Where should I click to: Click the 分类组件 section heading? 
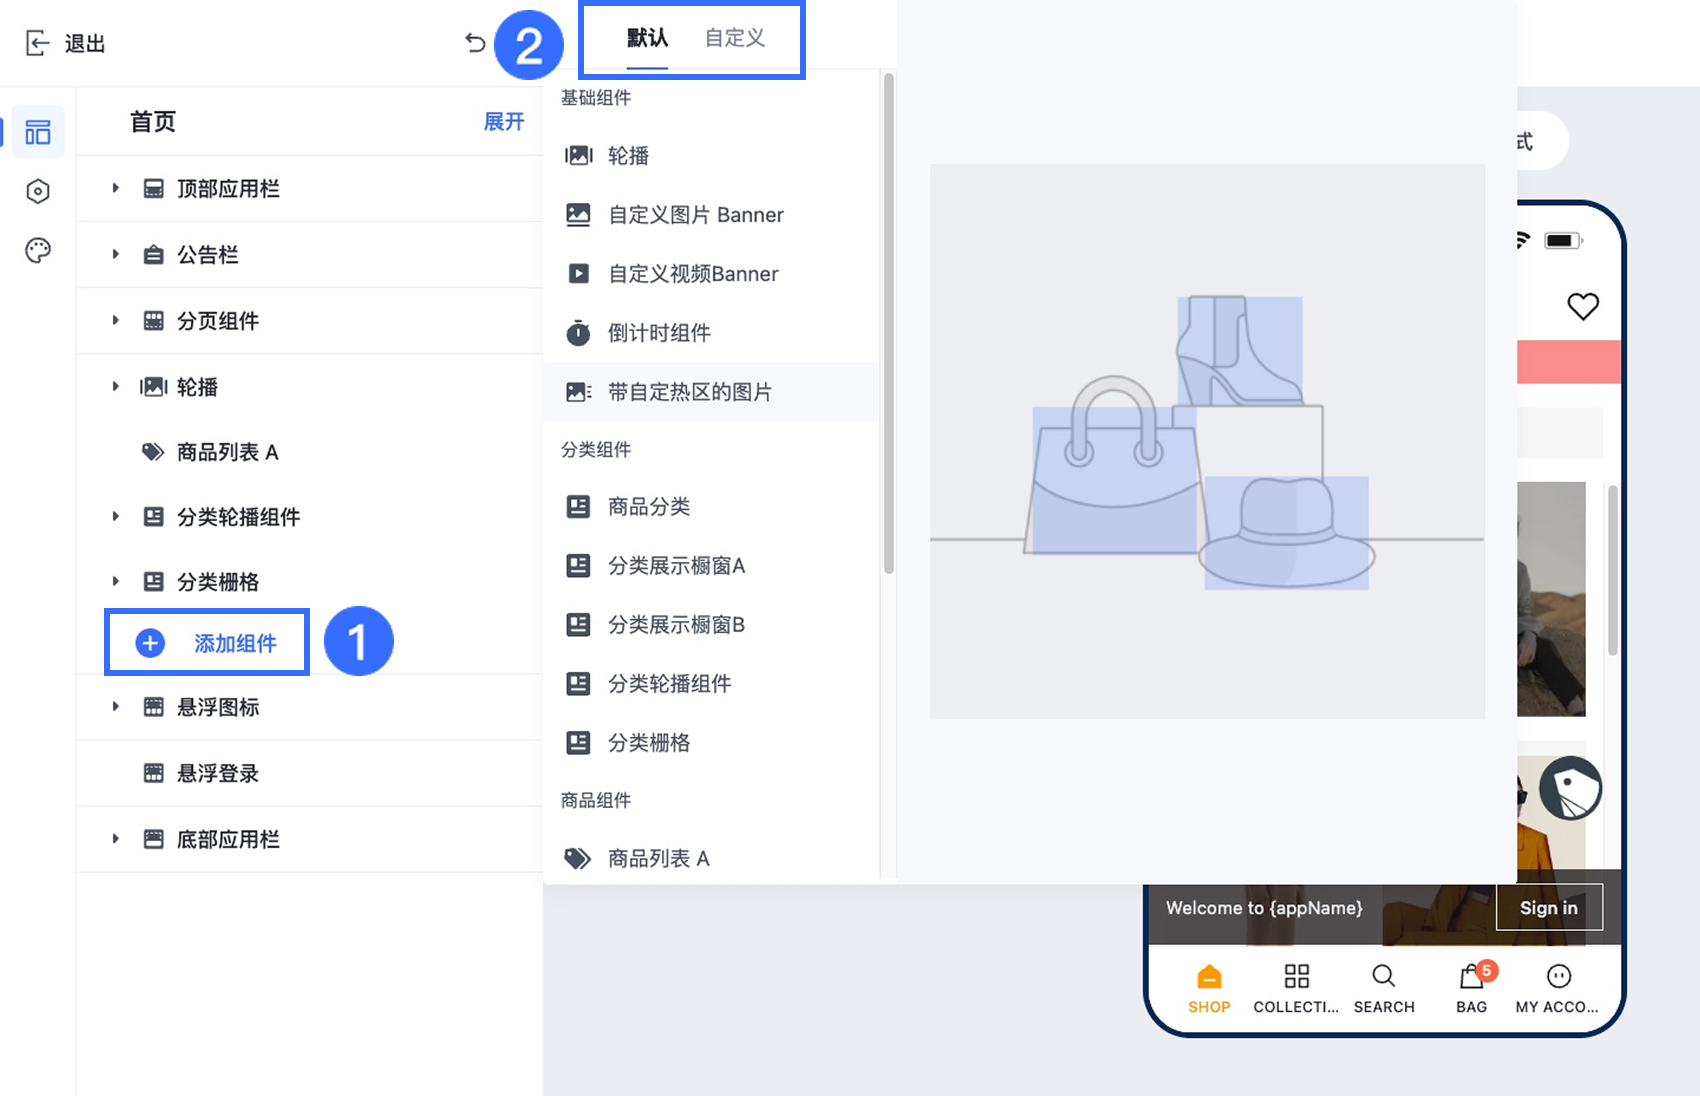(596, 450)
